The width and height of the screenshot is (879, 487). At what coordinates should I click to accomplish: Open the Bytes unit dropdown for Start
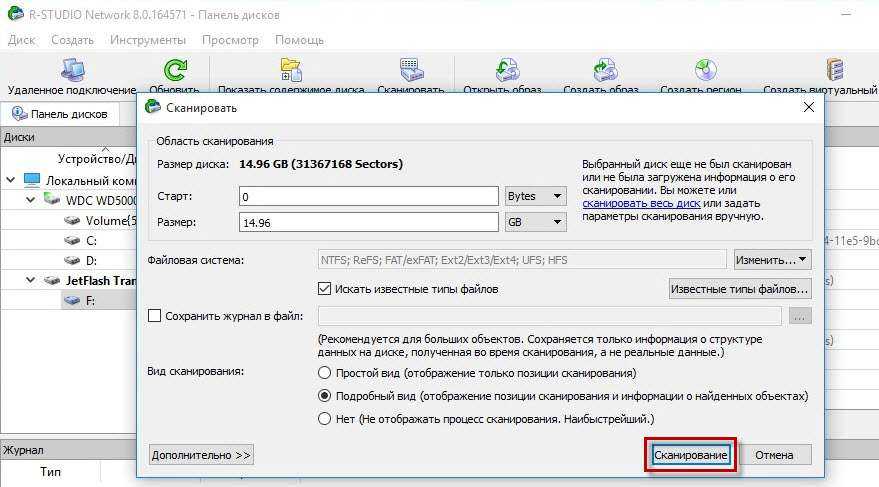tap(536, 196)
